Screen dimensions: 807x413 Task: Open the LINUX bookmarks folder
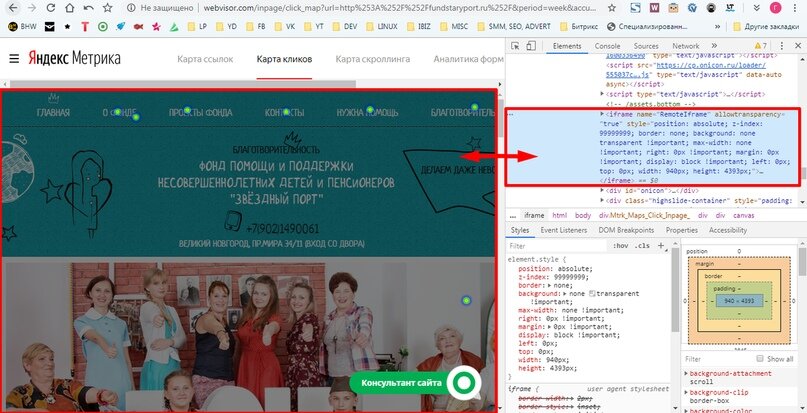point(381,26)
